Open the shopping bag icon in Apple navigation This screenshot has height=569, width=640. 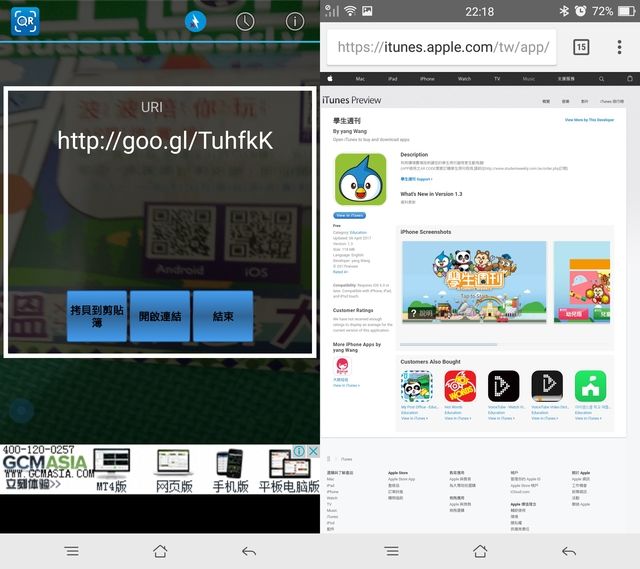tap(630, 79)
